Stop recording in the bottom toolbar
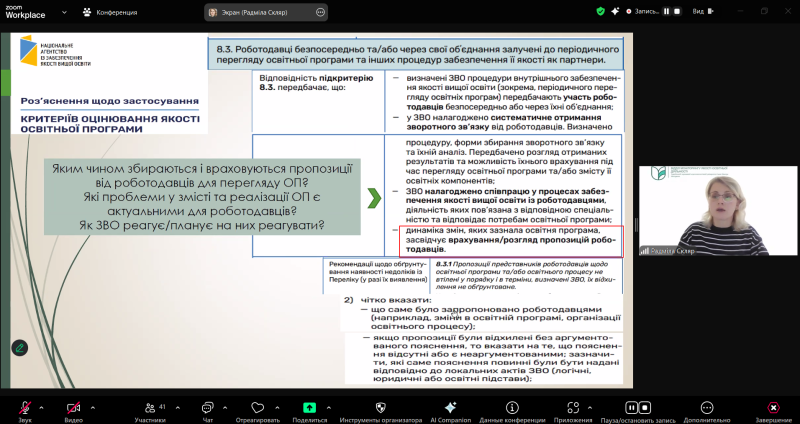 click(645, 408)
